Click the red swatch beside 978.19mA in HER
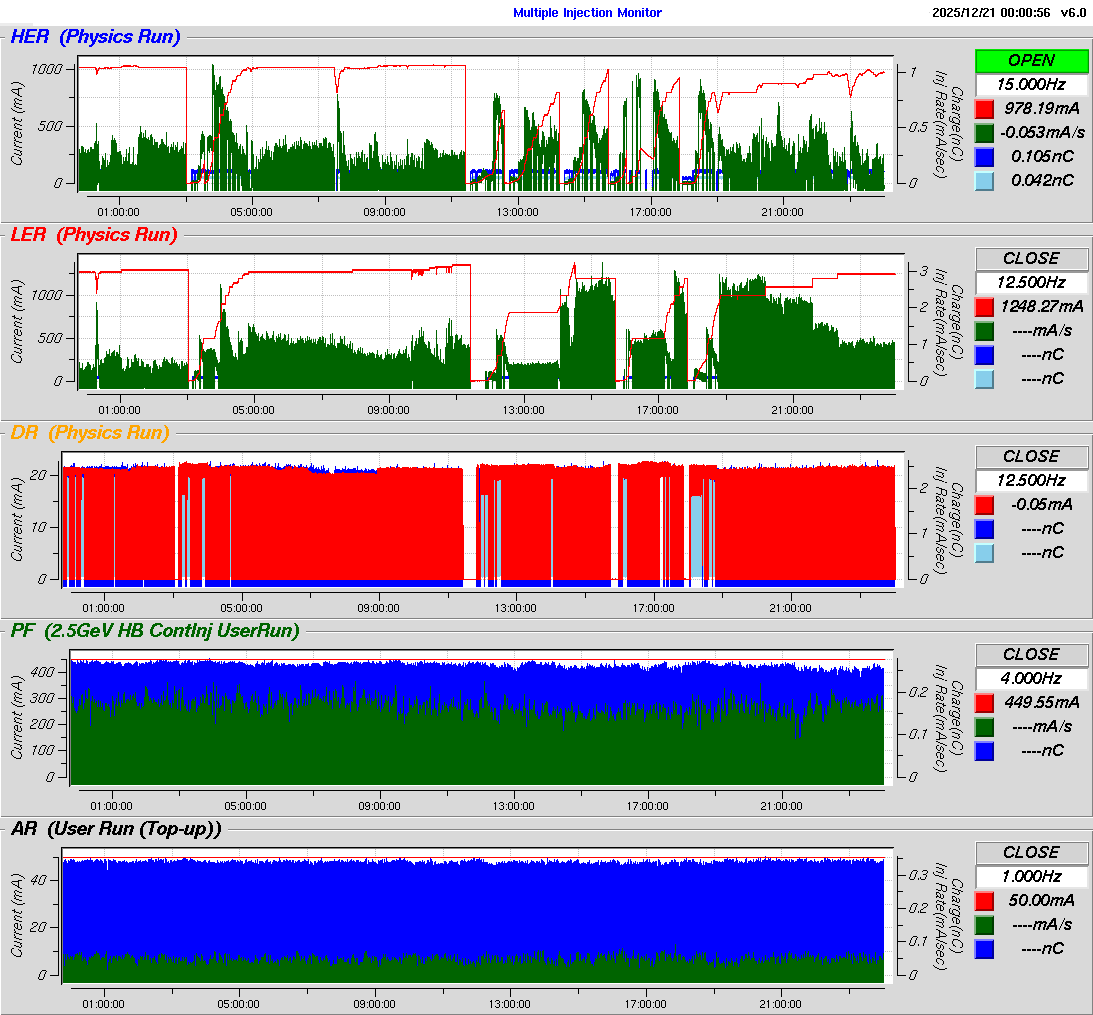 pos(984,109)
